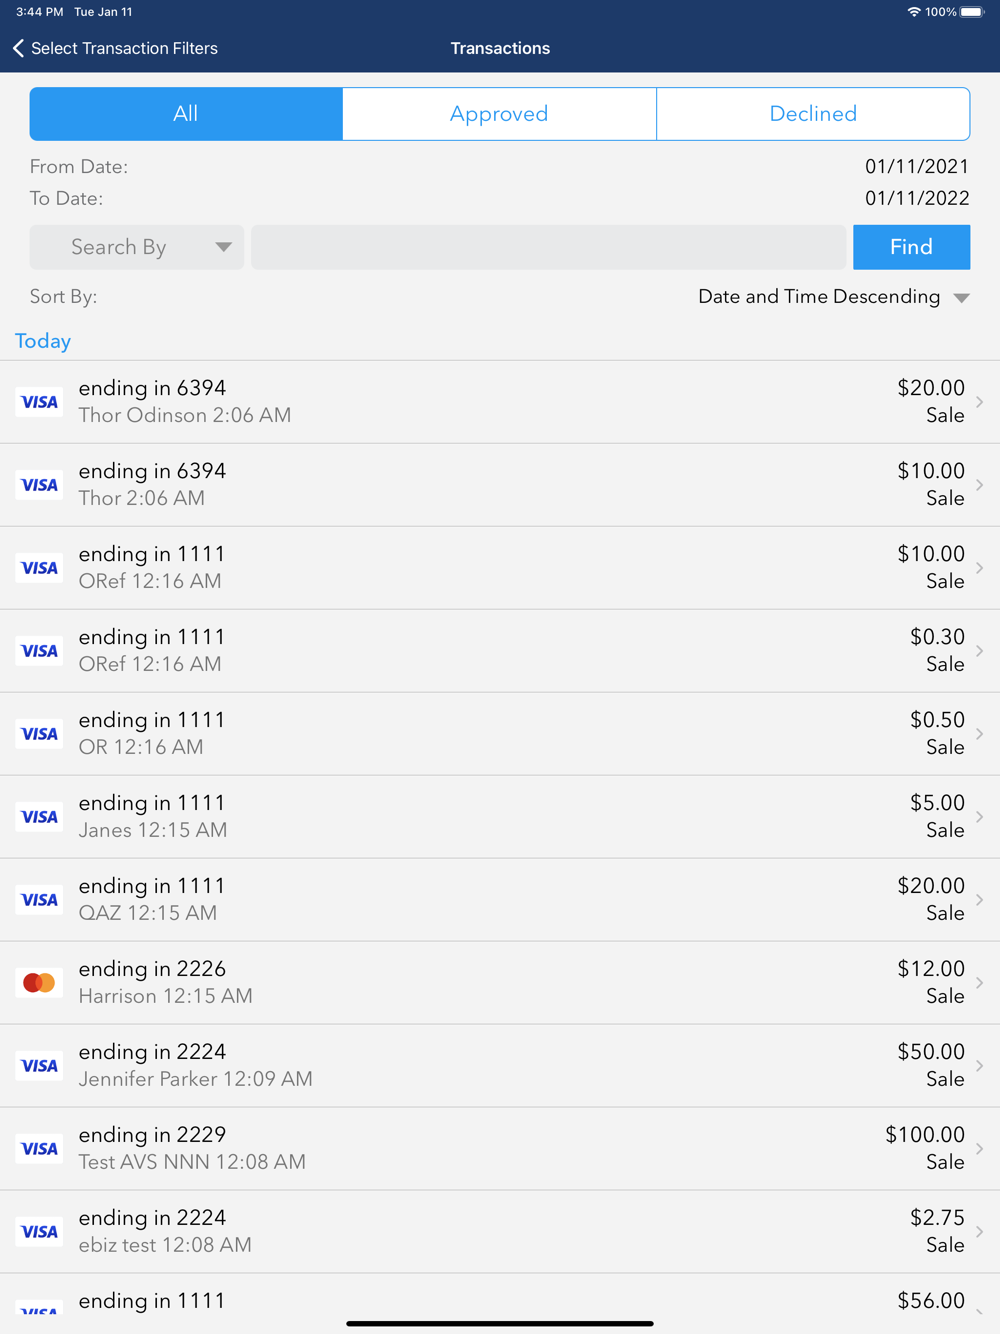Viewport: 1000px width, 1334px height.
Task: Tap the $2.75 amount
Action: pos(937,1218)
